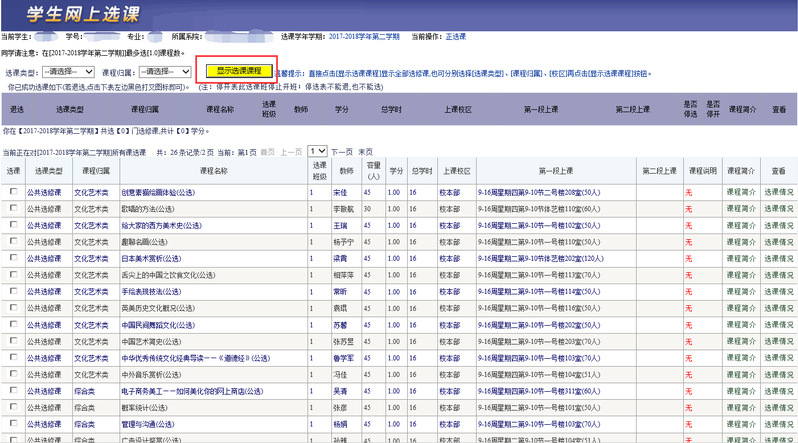Jump to last page via 末页
Image resolution: width=798 pixels, height=443 pixels.
tap(366, 151)
